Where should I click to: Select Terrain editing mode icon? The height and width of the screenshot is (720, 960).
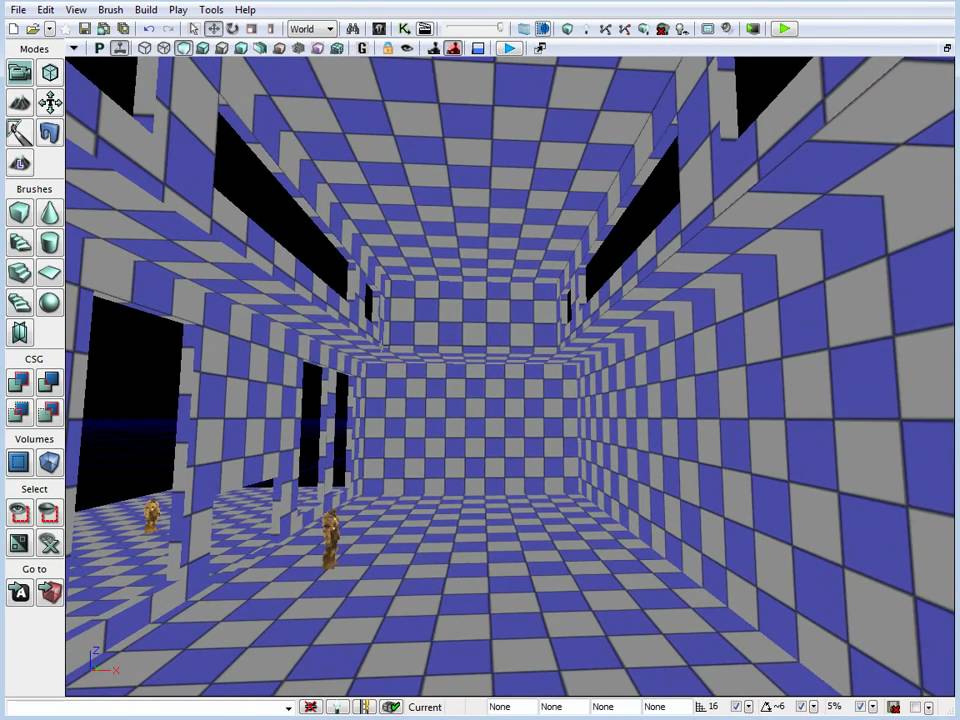(x=20, y=103)
